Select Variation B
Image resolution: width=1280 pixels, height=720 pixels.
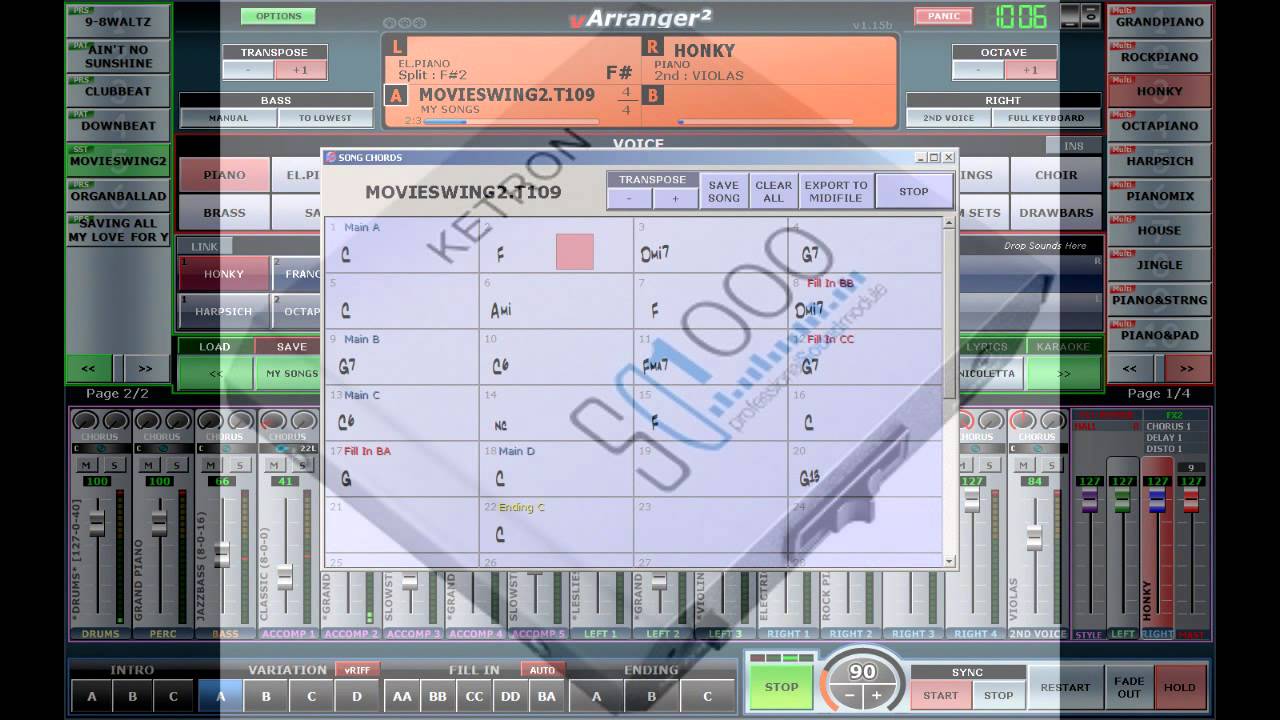[265, 696]
